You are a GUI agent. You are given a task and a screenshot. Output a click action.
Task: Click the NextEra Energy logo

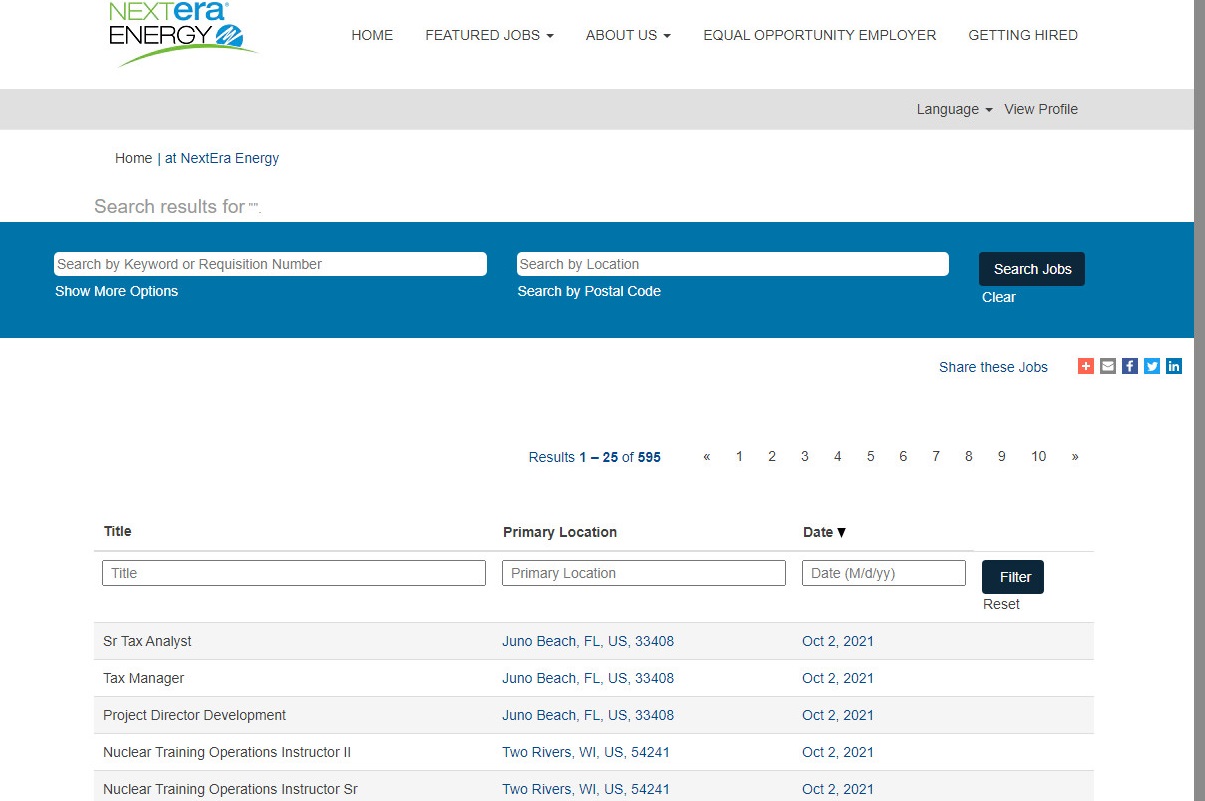[183, 35]
